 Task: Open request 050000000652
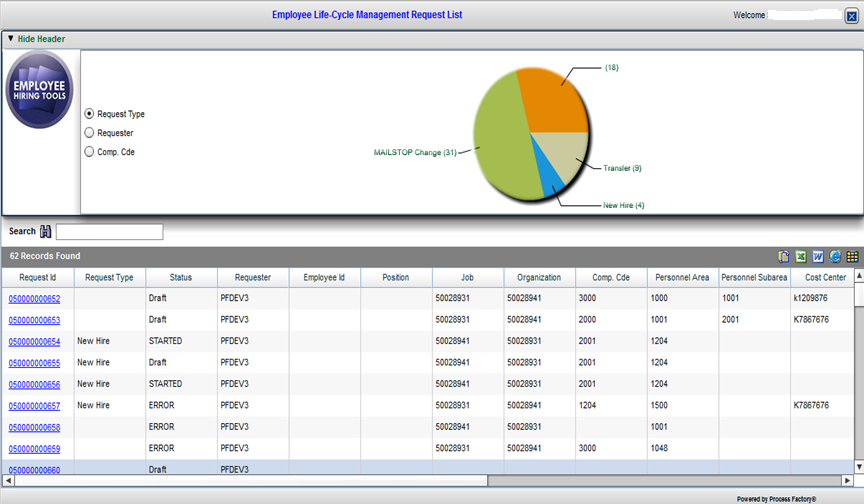click(x=34, y=299)
